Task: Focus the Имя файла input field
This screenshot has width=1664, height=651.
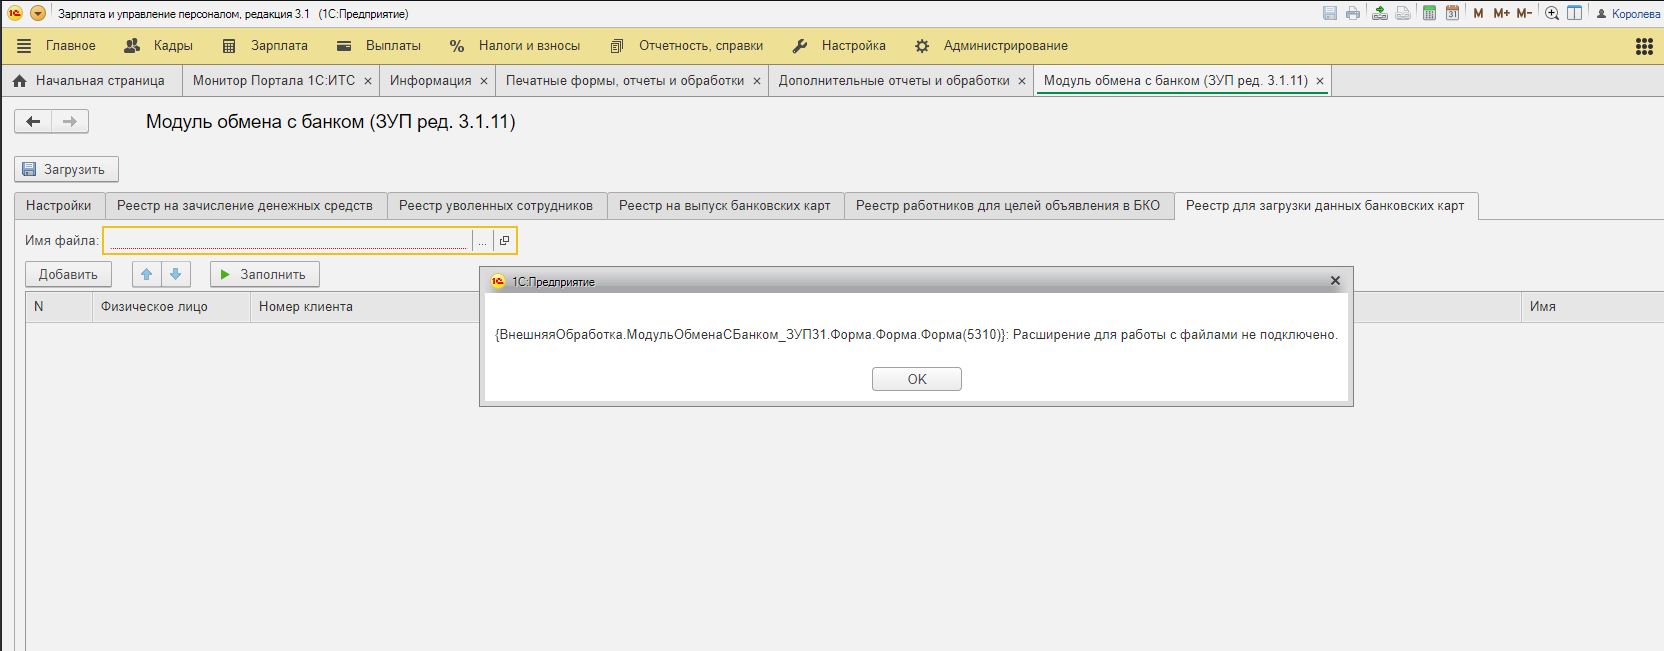Action: tap(287, 241)
